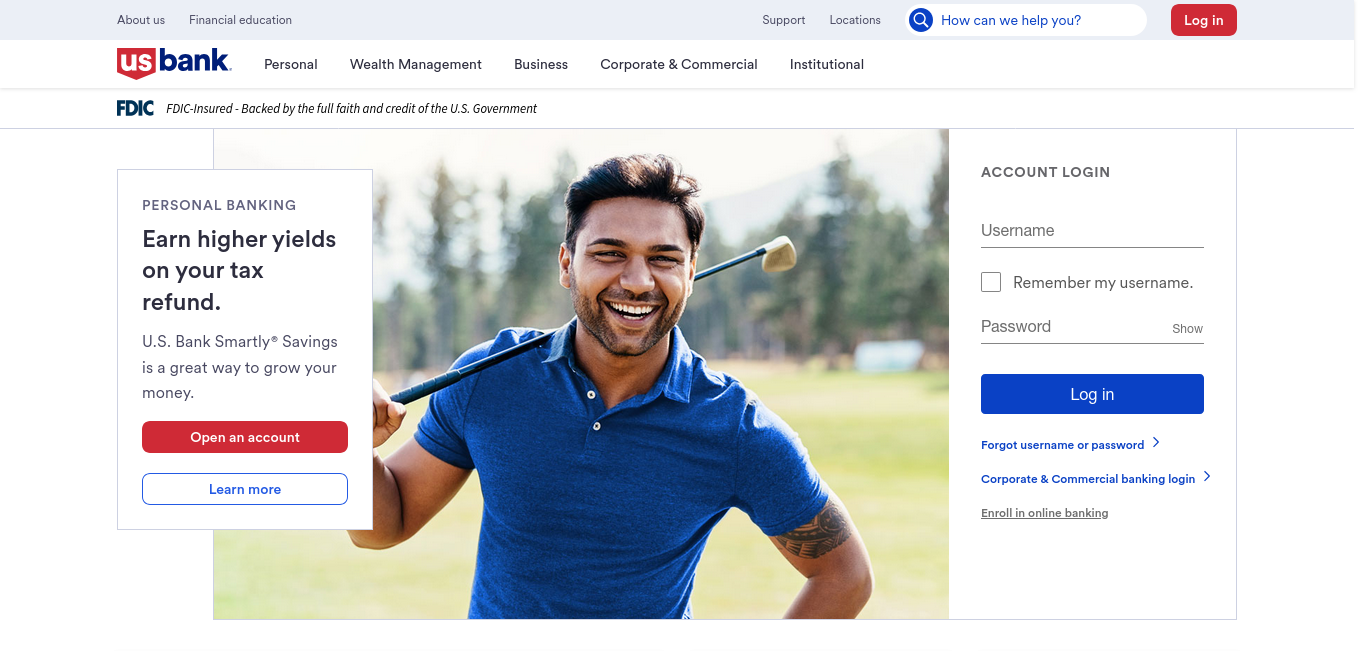The width and height of the screenshot is (1366, 651).
Task: Open Corporate & Commercial banking login link
Action: coord(1088,479)
